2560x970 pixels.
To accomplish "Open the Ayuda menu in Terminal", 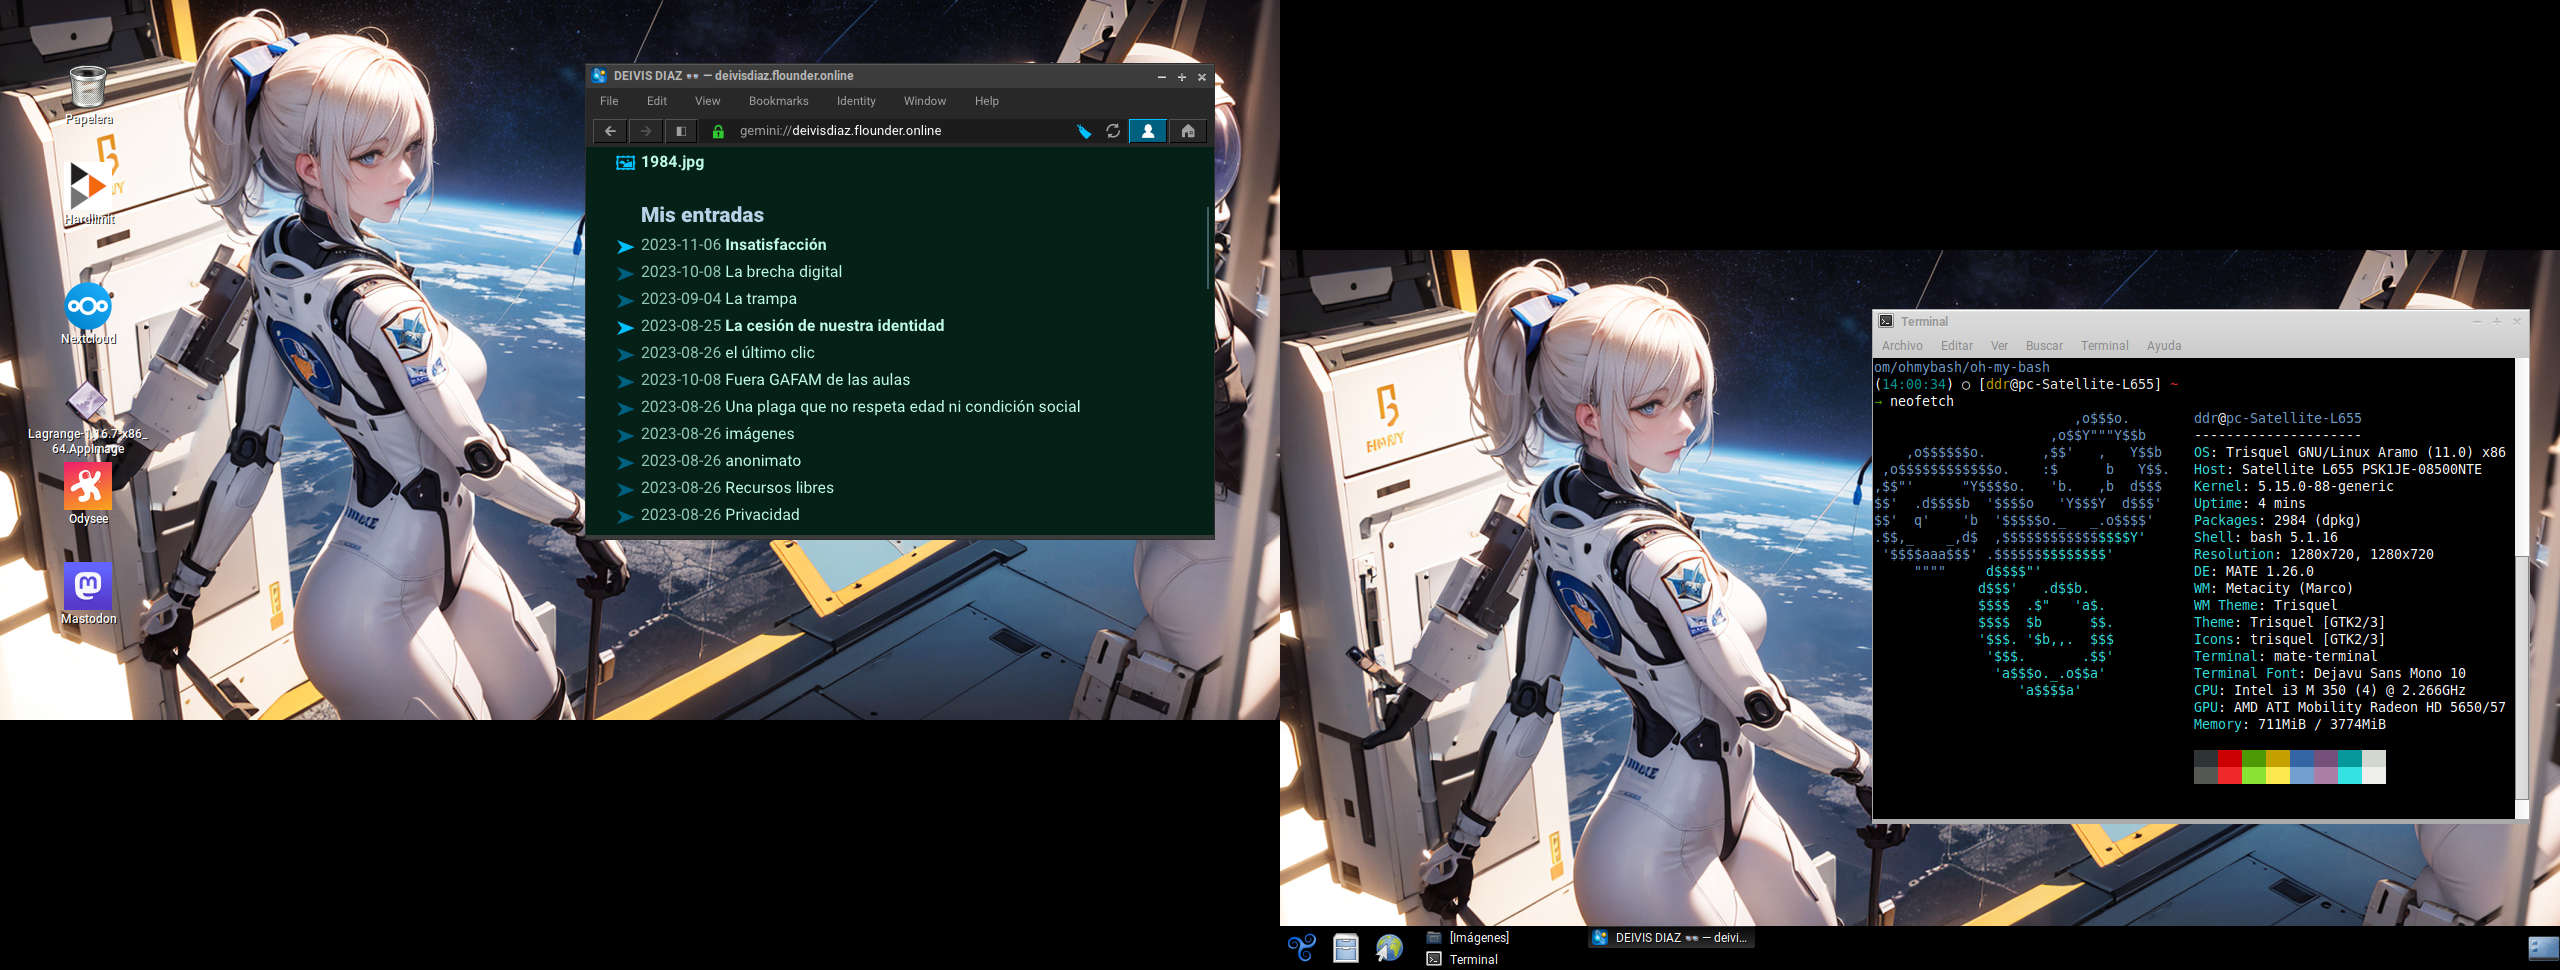I will (2164, 346).
